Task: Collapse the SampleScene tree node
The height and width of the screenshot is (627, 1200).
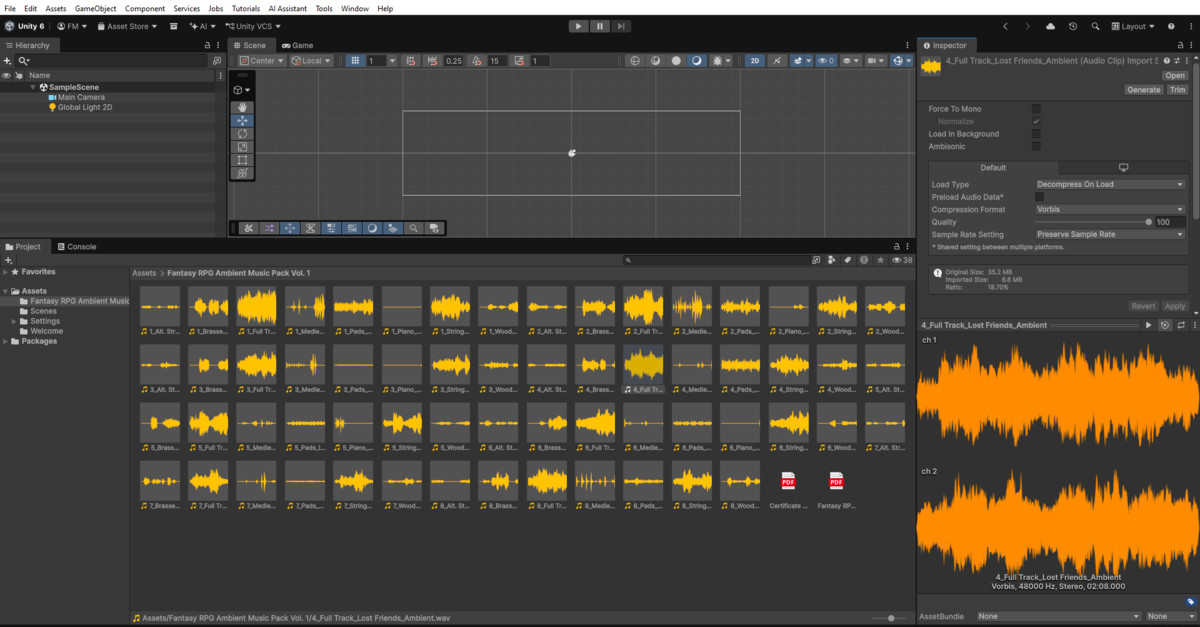Action: 32,87
